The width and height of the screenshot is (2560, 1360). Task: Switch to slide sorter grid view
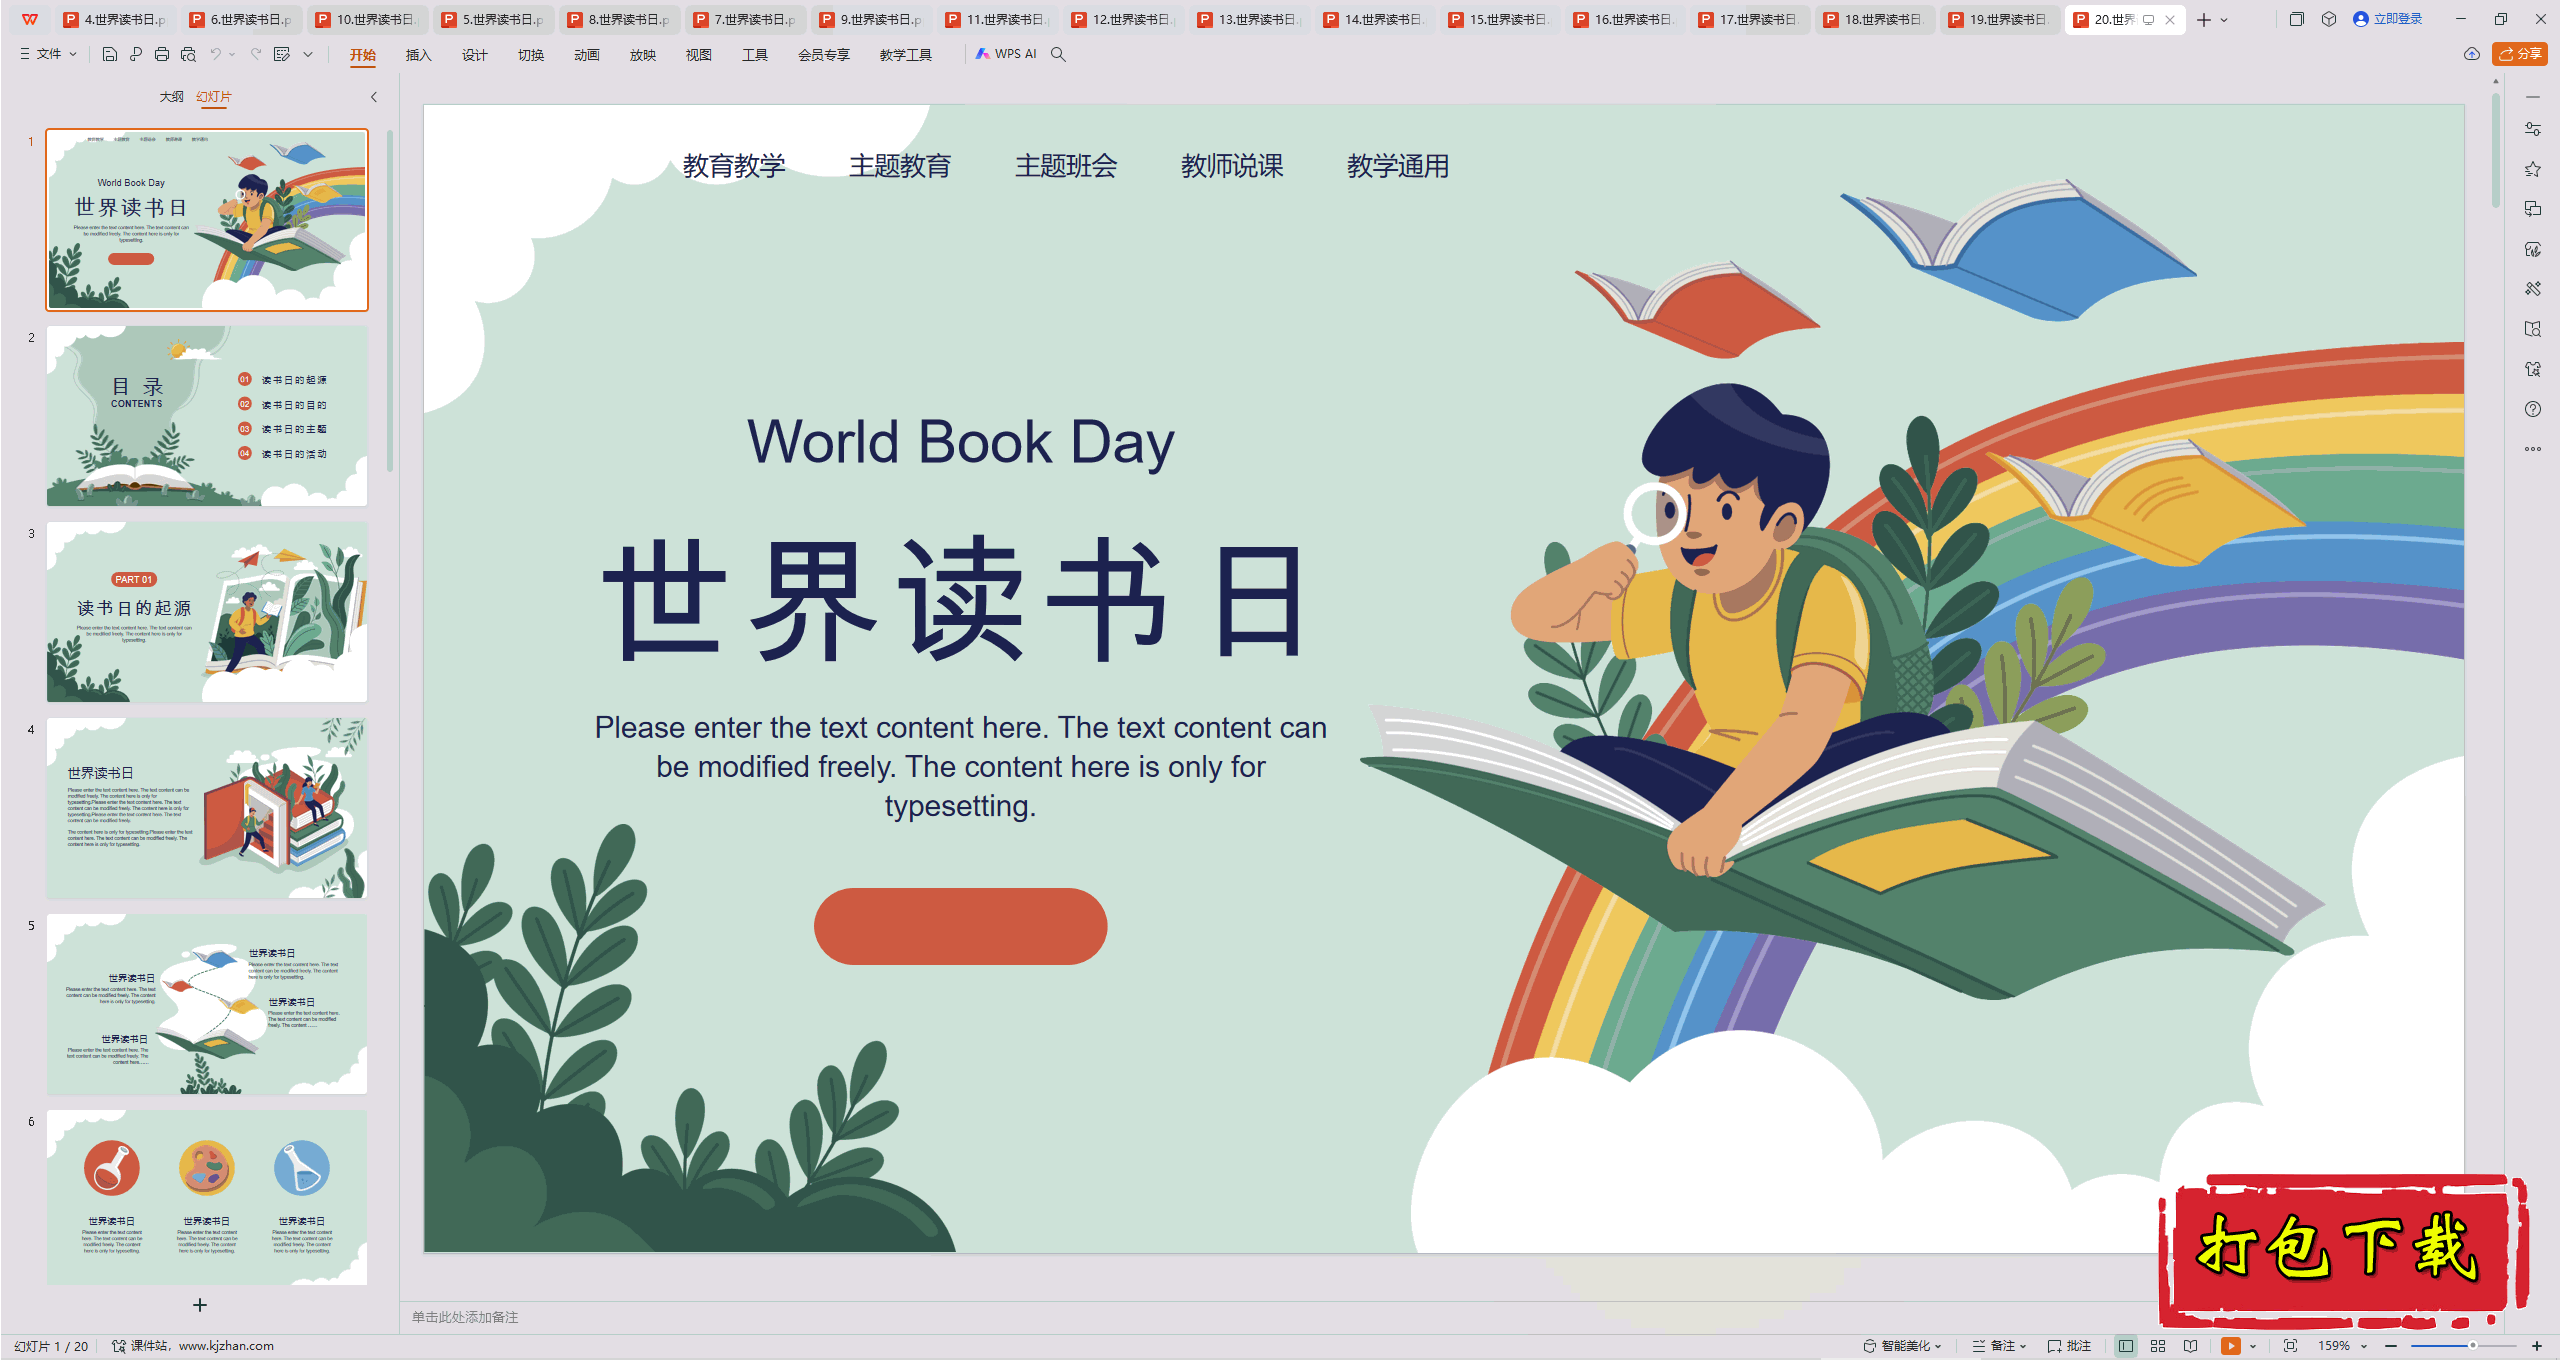tap(2158, 1346)
